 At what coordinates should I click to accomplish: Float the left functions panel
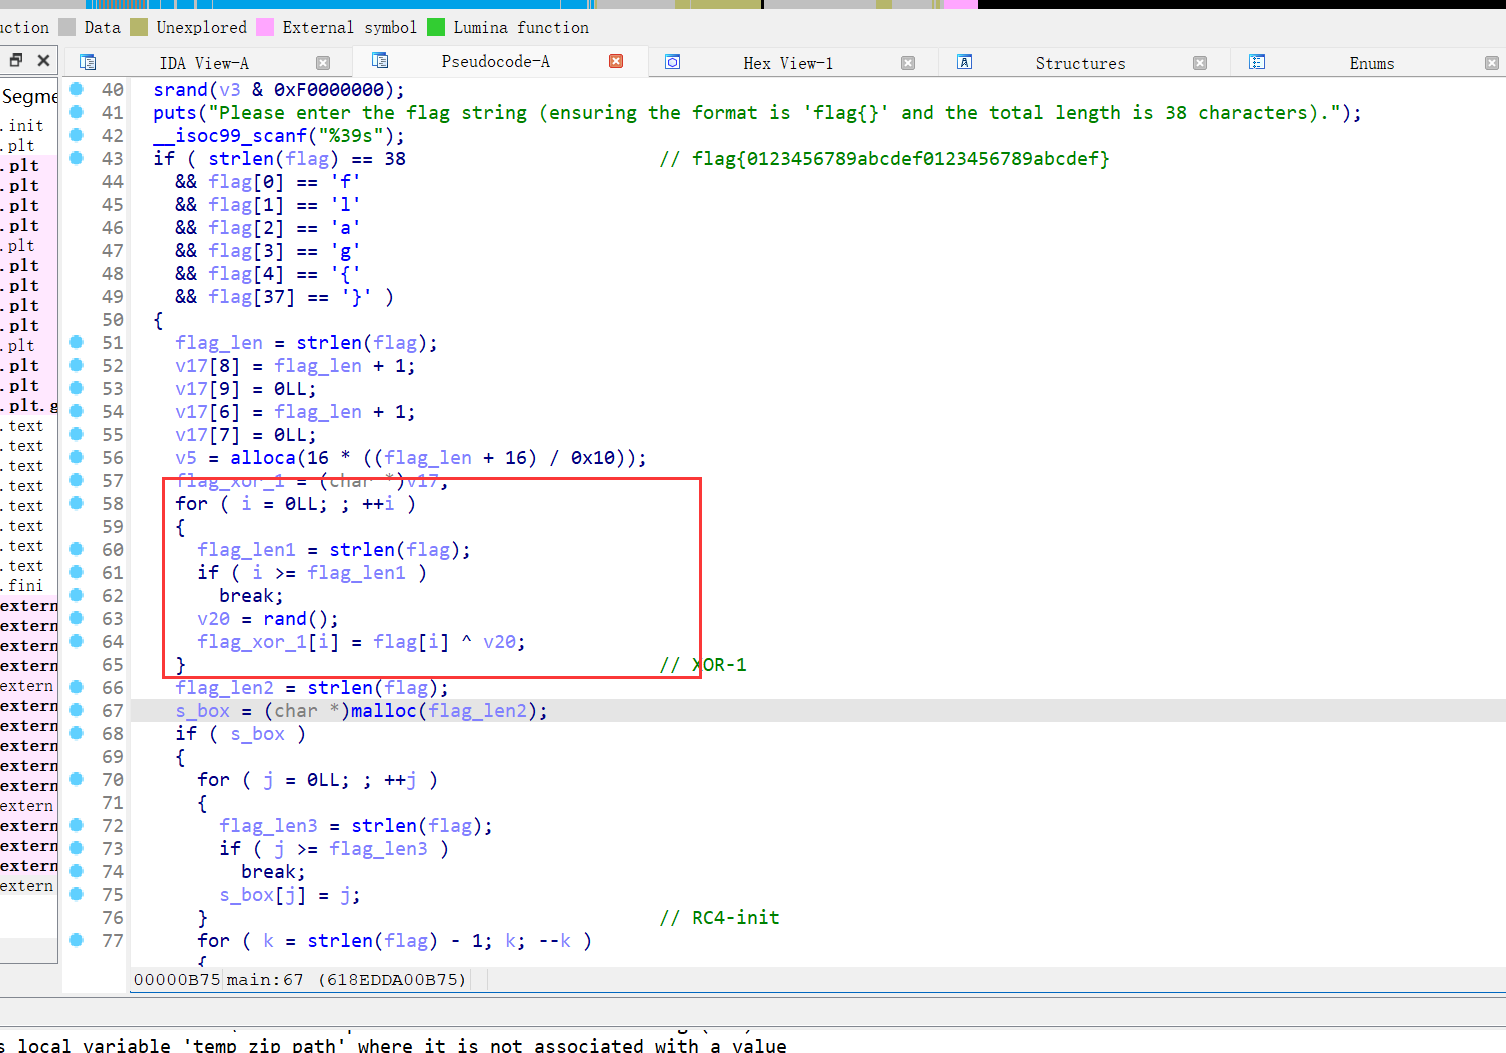16,61
